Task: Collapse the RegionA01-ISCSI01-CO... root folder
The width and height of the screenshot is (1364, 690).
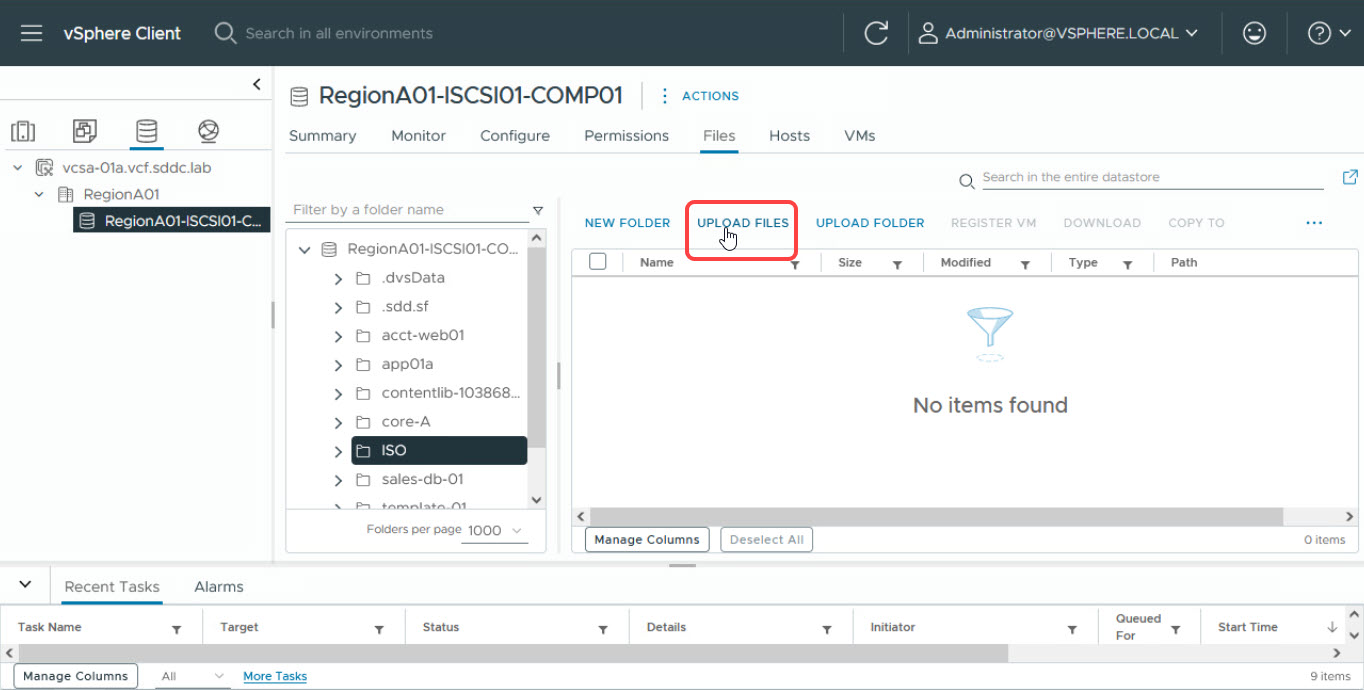Action: pos(305,249)
